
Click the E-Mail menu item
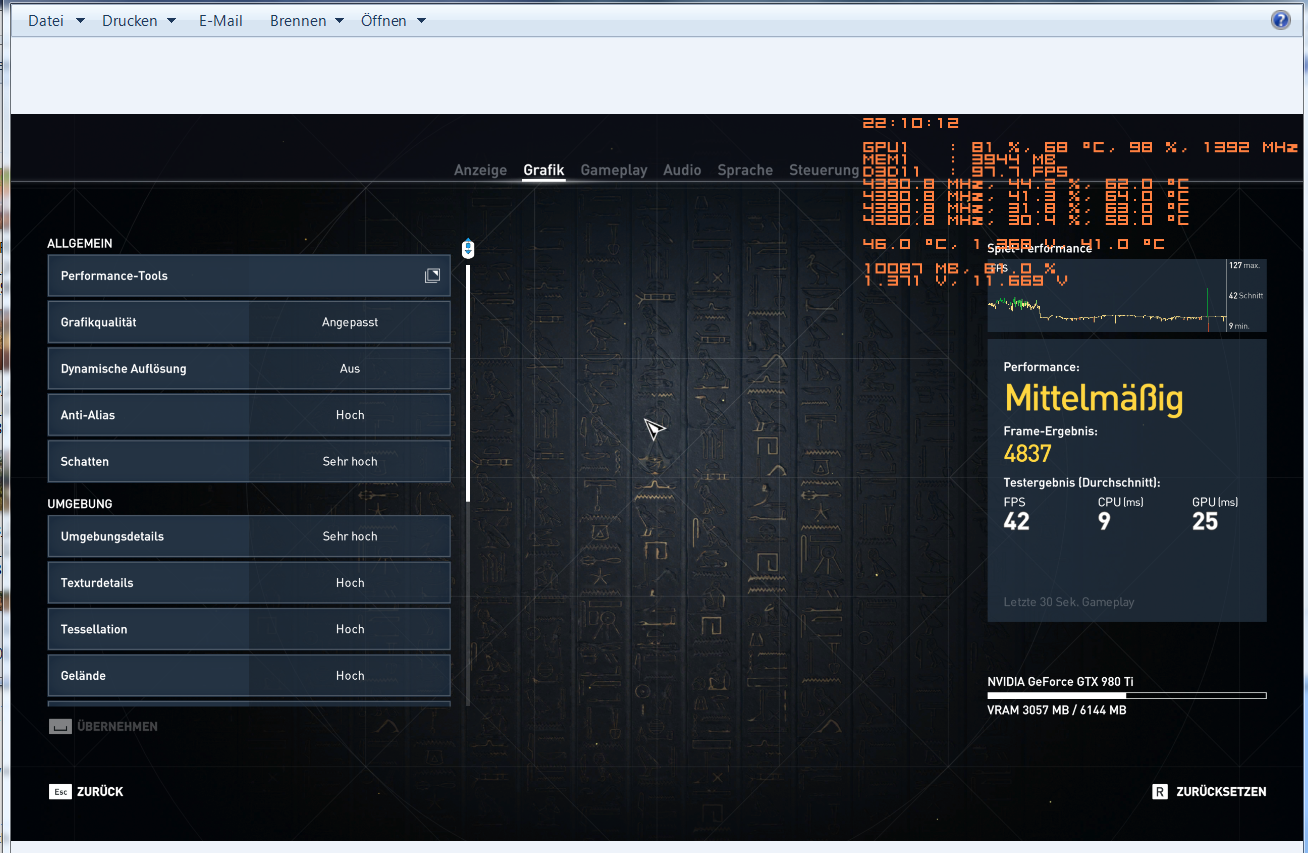click(221, 21)
